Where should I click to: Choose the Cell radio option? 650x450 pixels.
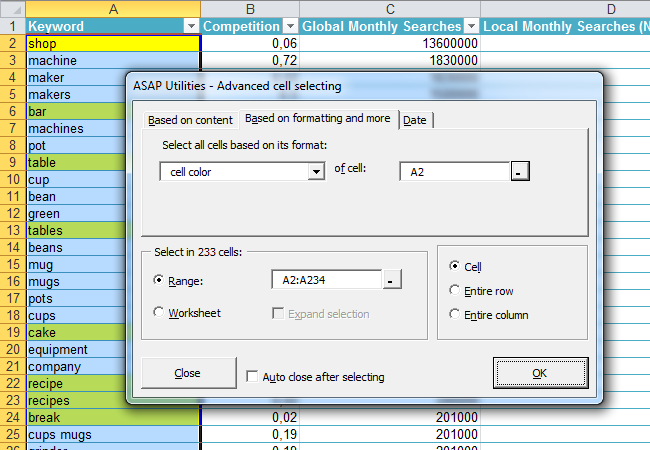[455, 266]
